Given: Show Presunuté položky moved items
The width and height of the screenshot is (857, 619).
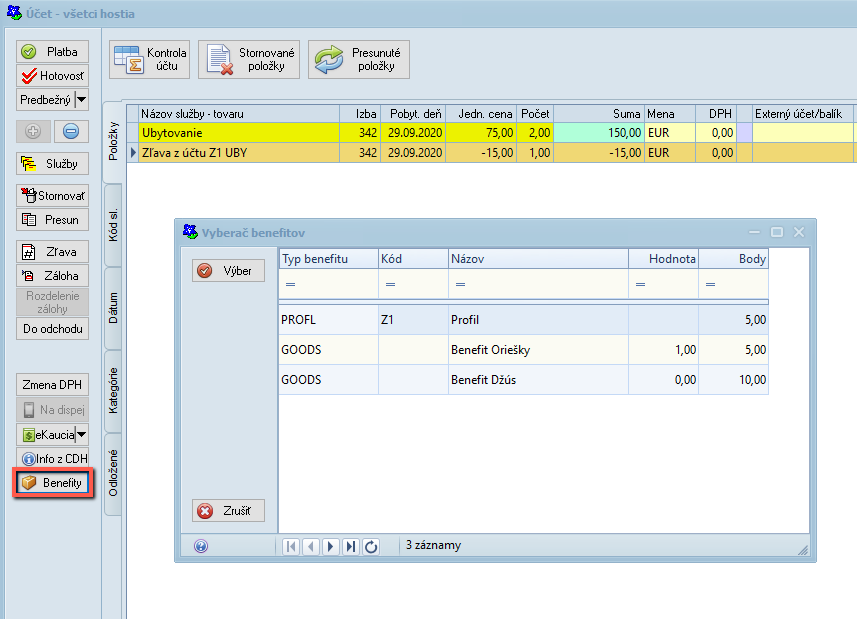Looking at the screenshot, I should (358, 60).
